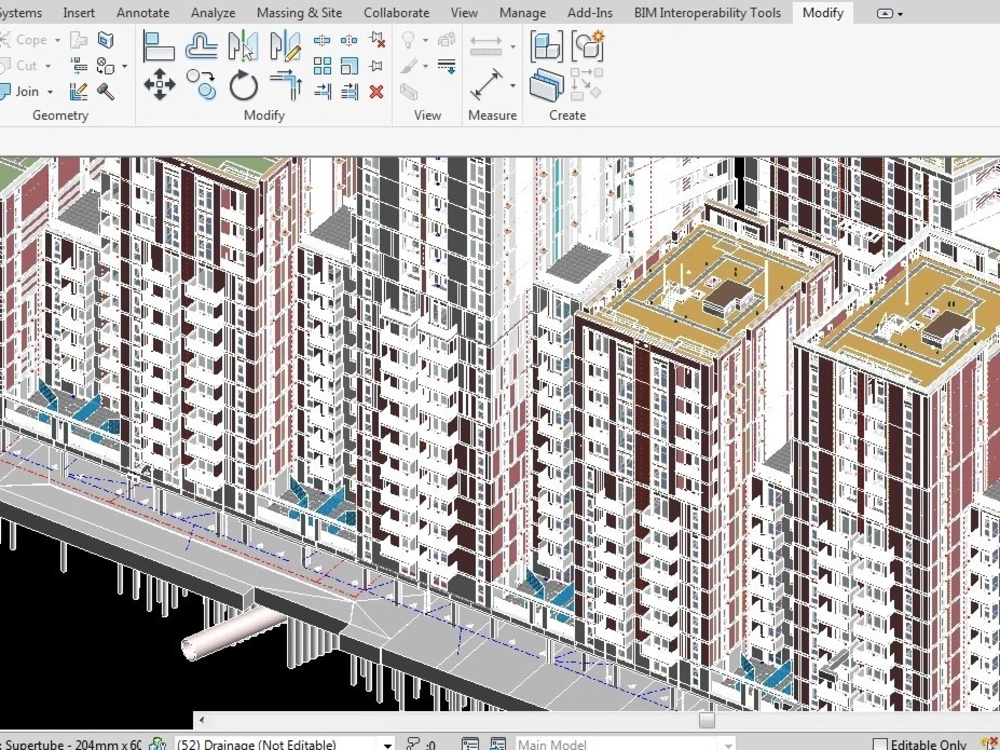Select the Rotate tool
This screenshot has height=750, width=1000.
244,85
